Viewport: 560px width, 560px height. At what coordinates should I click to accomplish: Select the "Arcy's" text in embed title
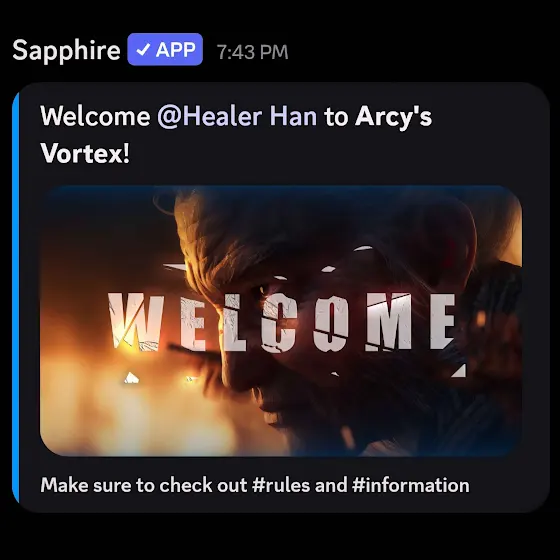pyautogui.click(x=393, y=117)
